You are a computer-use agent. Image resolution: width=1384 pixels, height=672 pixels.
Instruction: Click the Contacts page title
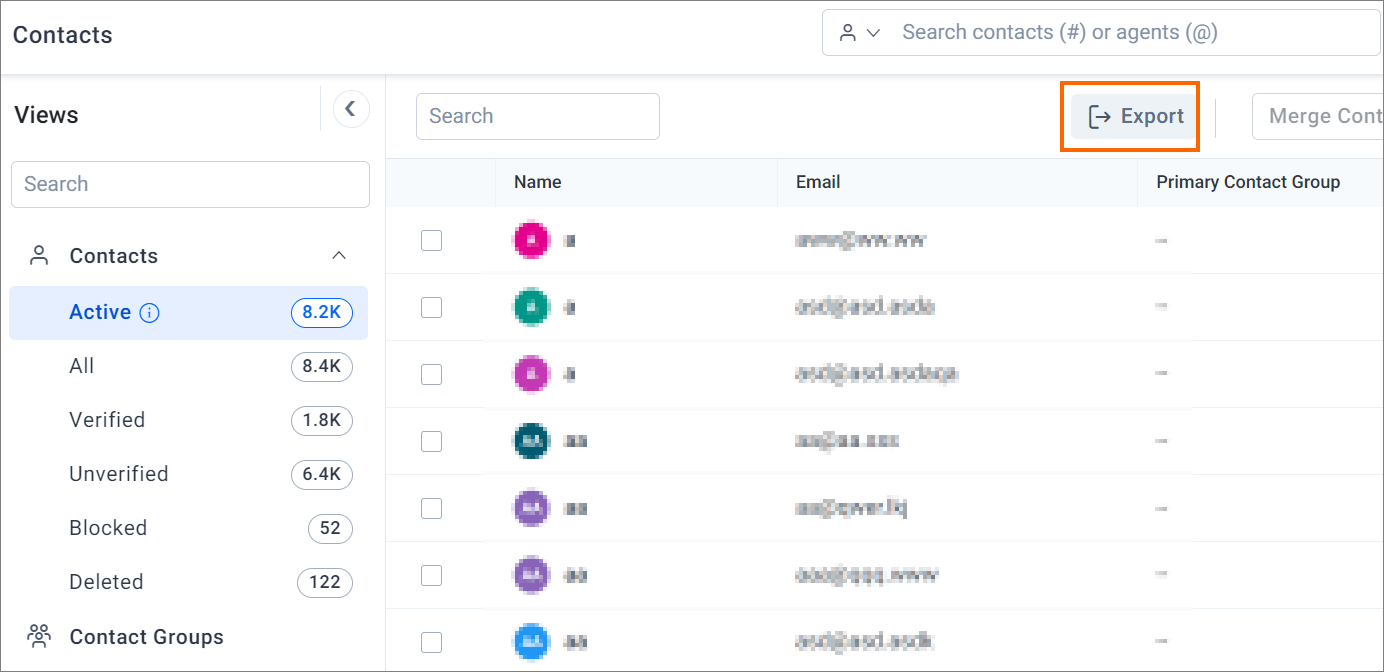pos(62,35)
